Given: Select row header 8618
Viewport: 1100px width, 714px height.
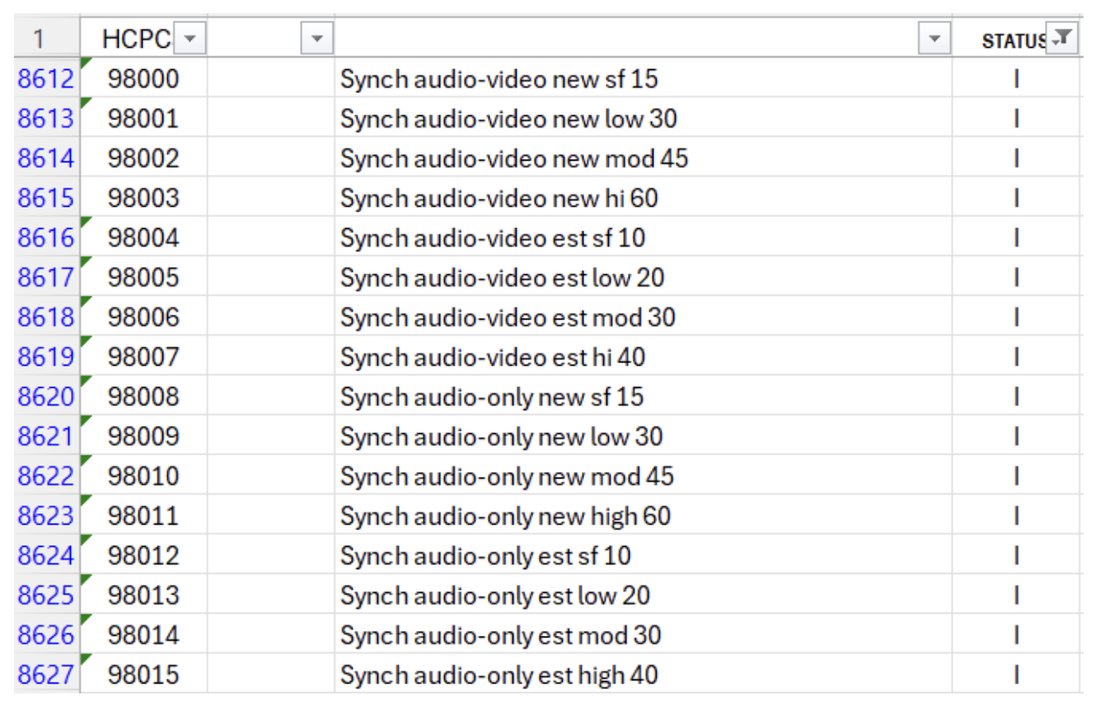Looking at the screenshot, I should [46, 317].
